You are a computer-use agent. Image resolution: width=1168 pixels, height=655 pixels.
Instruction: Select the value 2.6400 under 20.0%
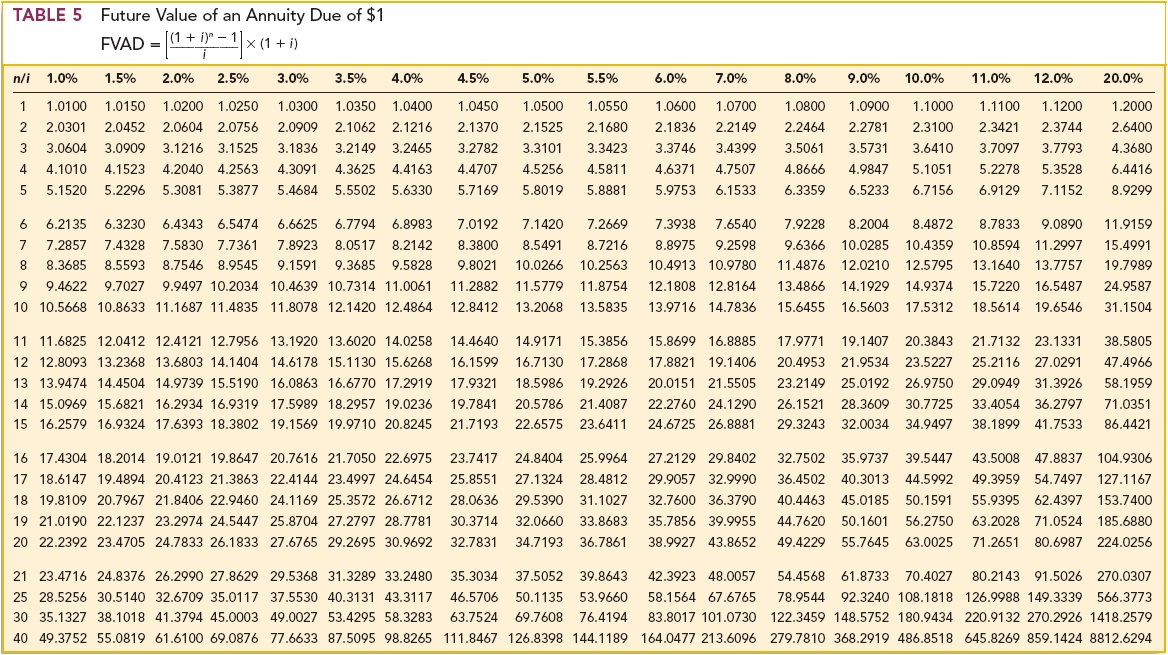pyautogui.click(x=1133, y=124)
